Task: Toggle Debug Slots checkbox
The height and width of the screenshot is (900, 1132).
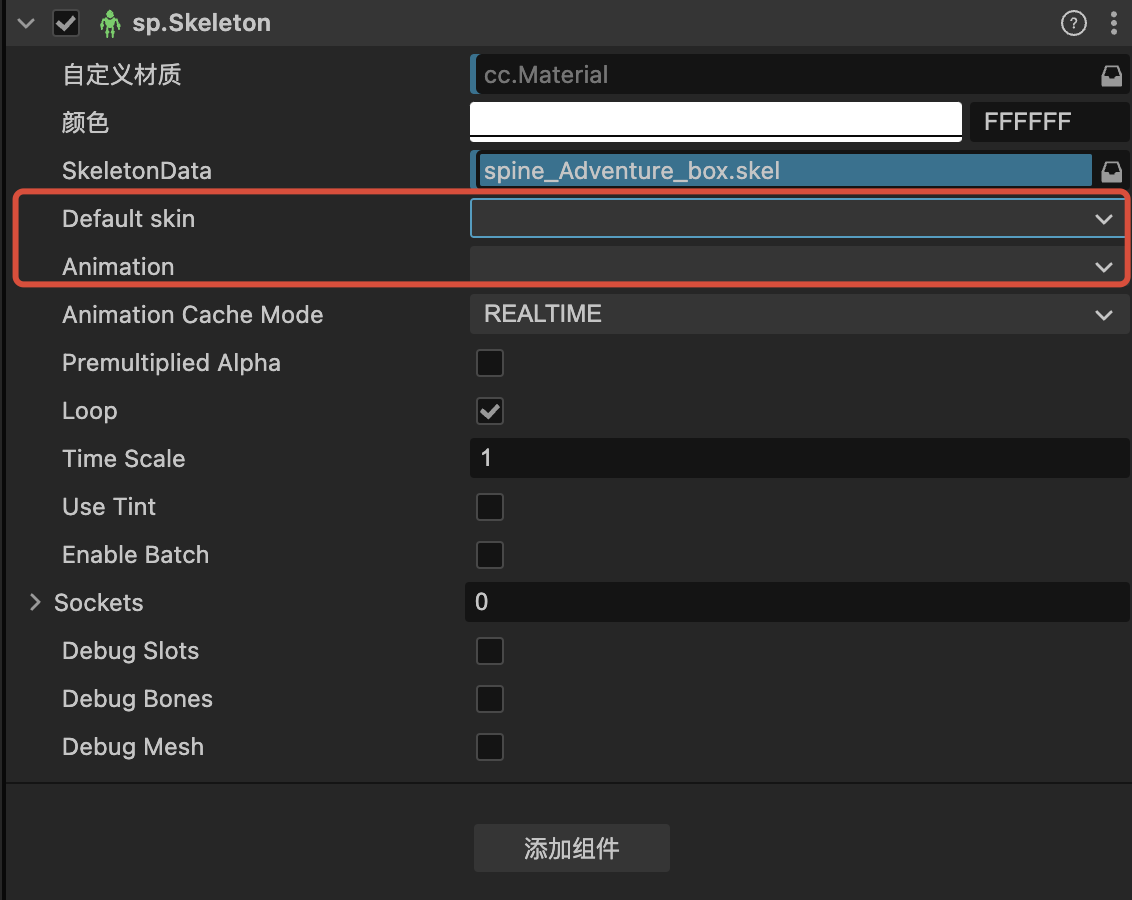Action: (x=490, y=651)
